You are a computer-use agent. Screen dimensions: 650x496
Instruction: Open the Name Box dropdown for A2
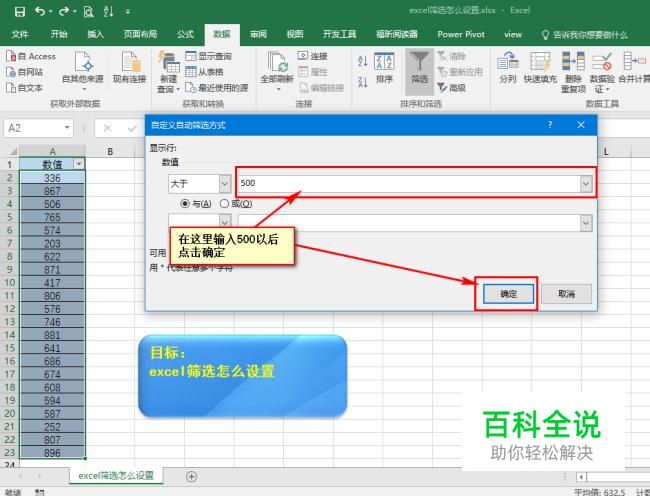[x=67, y=128]
